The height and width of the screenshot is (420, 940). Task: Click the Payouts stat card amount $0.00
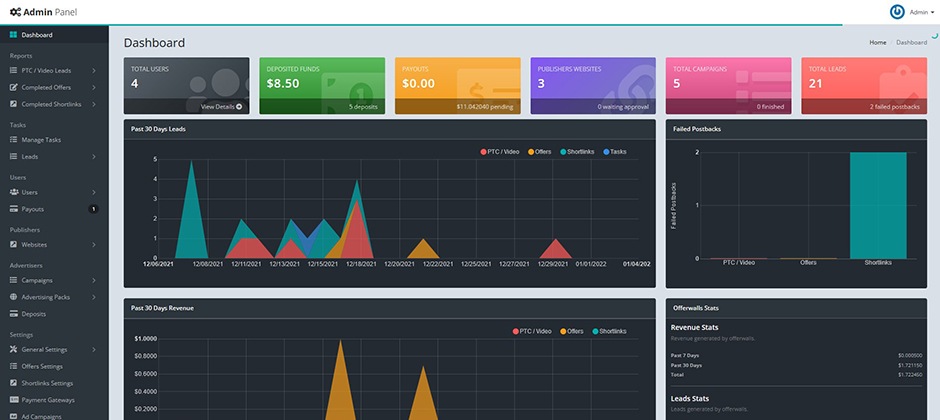(418, 84)
